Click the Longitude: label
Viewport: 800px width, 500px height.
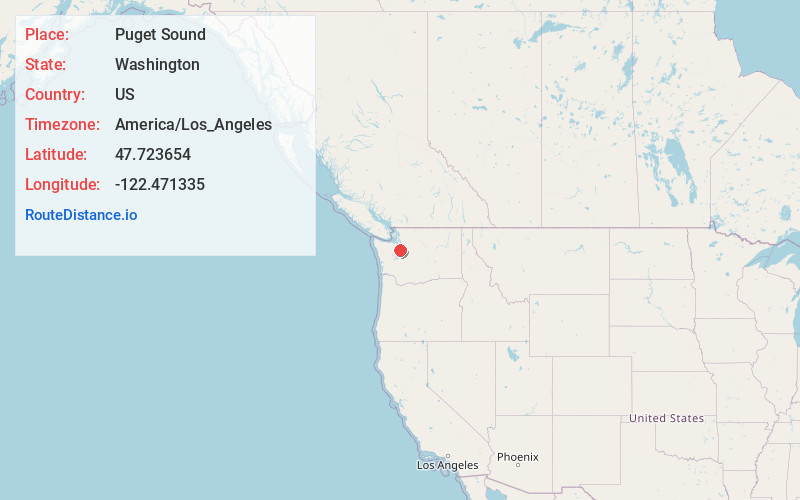[62, 184]
